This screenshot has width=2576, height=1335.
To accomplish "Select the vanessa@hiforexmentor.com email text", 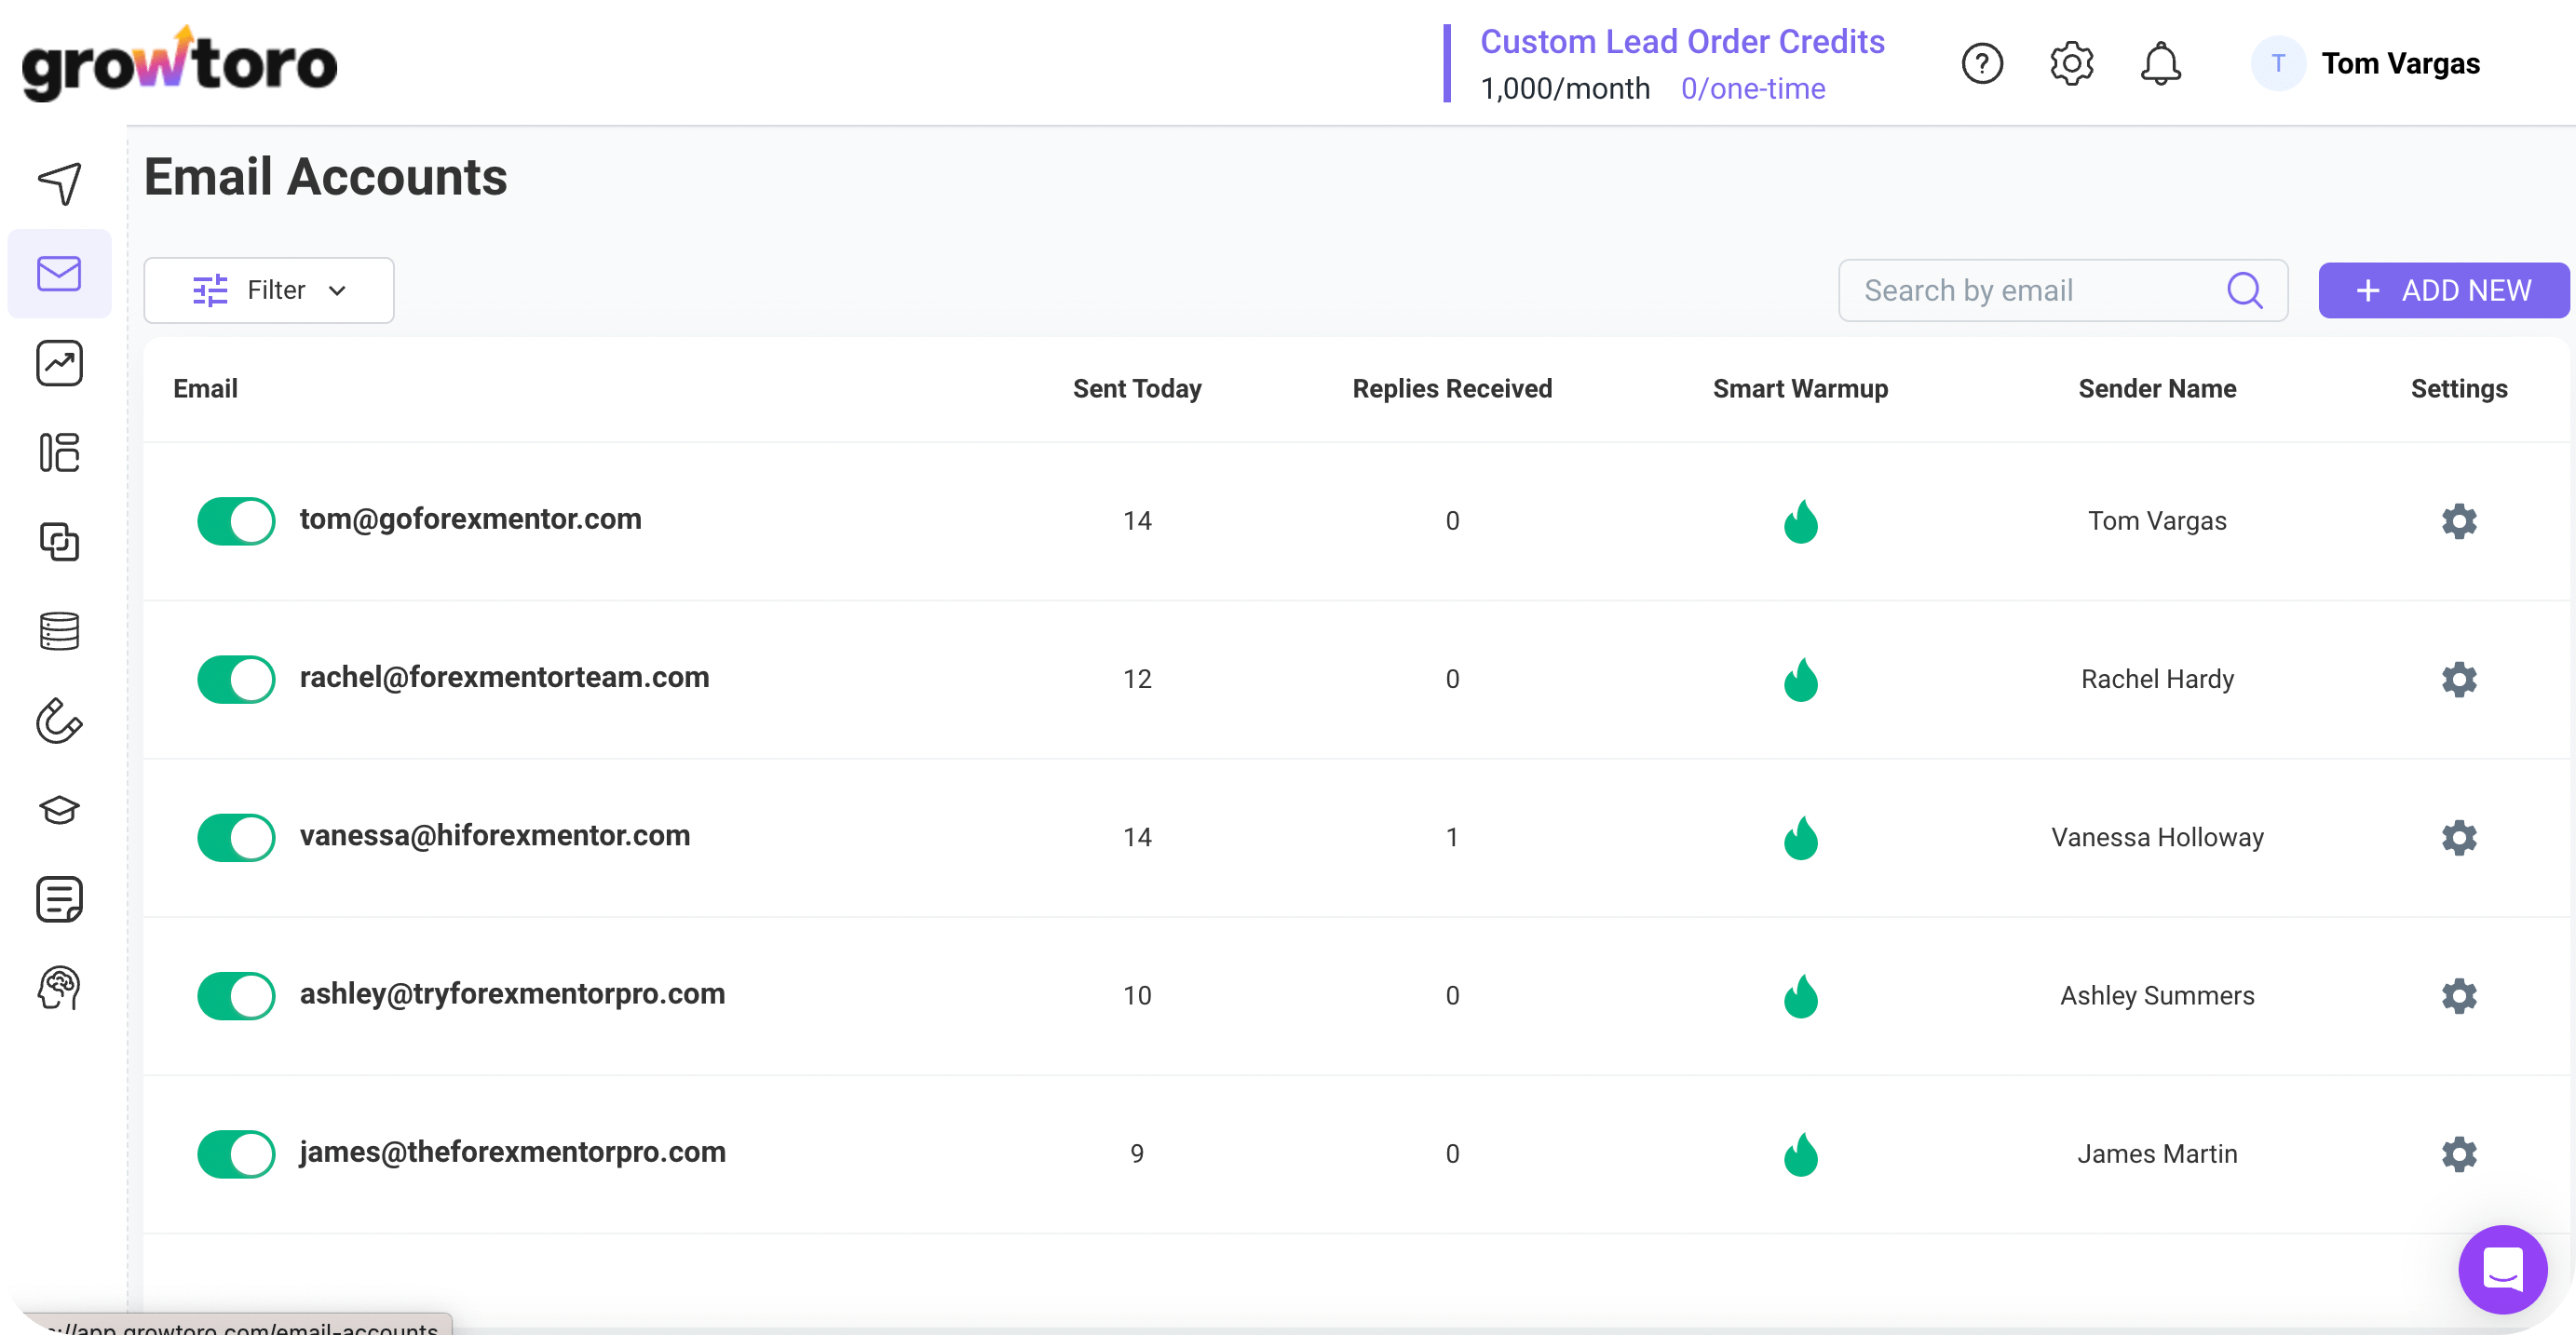I will pyautogui.click(x=495, y=835).
